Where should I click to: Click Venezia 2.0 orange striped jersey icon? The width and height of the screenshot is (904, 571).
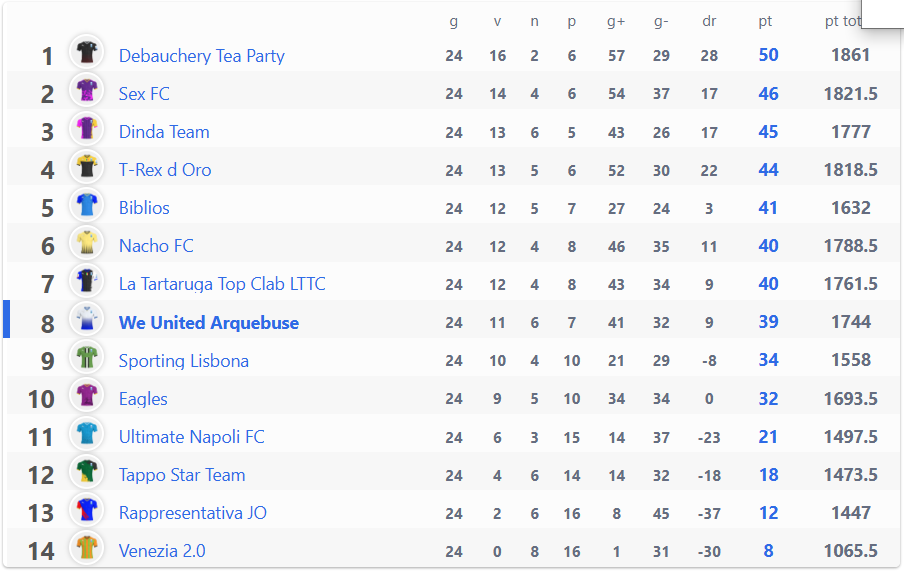coord(86,547)
